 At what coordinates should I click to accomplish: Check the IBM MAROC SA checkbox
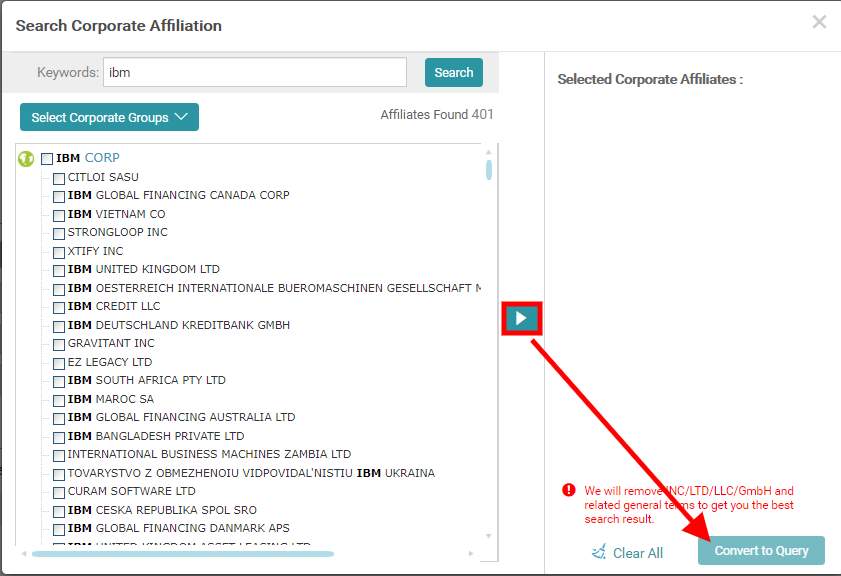[59, 401]
